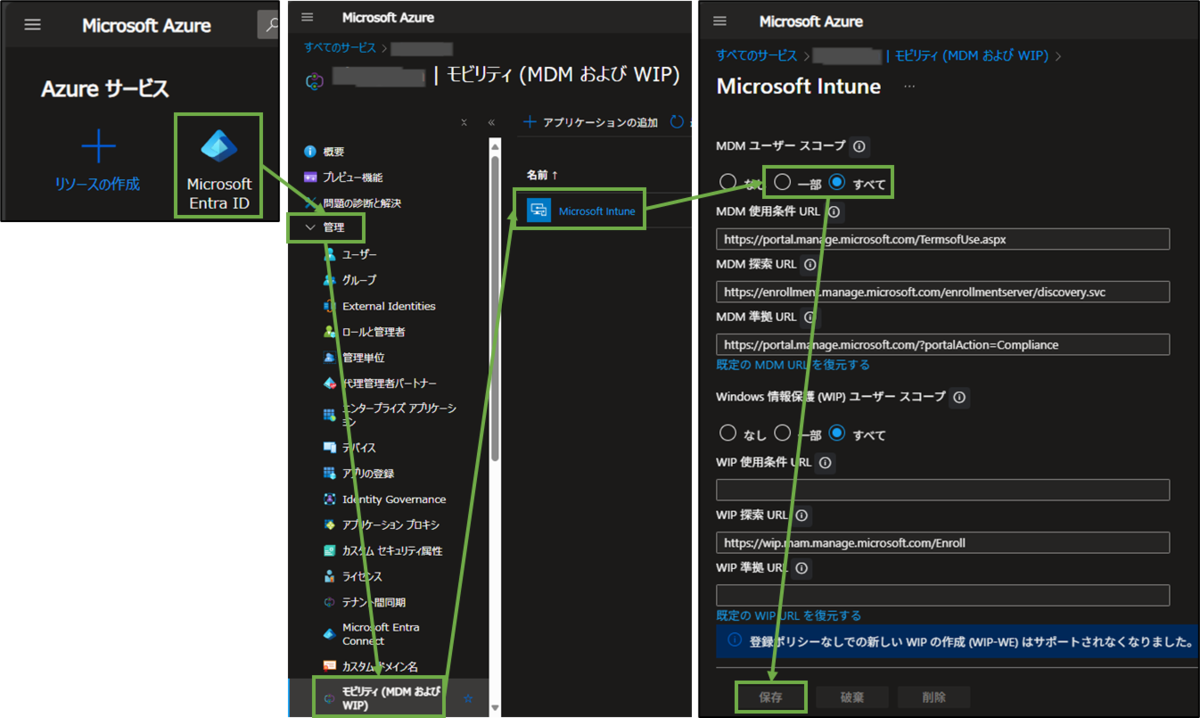The height and width of the screenshot is (718, 1200).
Task: Open 概要 menu item
Action: coord(333,151)
